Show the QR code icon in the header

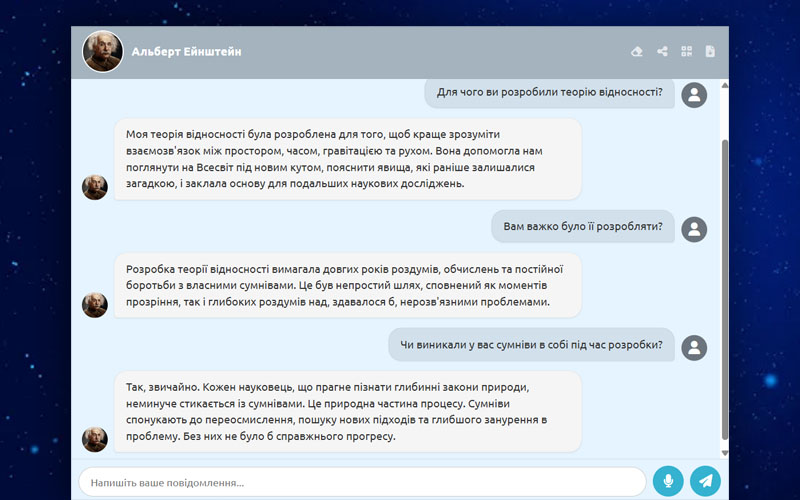(x=687, y=52)
